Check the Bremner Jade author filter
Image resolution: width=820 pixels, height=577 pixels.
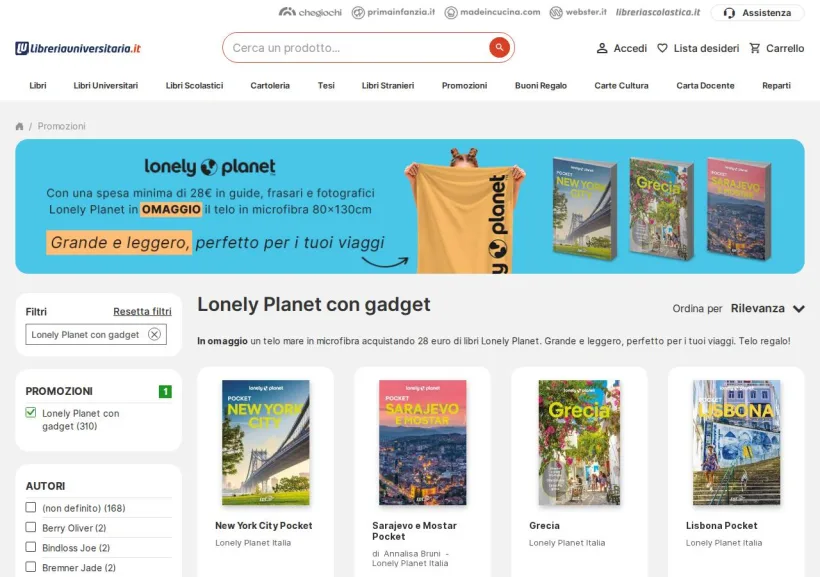[31, 567]
